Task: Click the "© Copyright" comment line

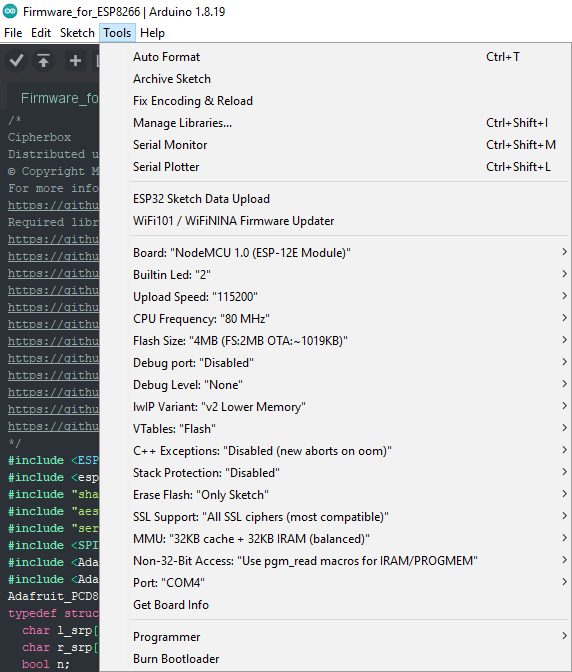Action: [x=53, y=171]
